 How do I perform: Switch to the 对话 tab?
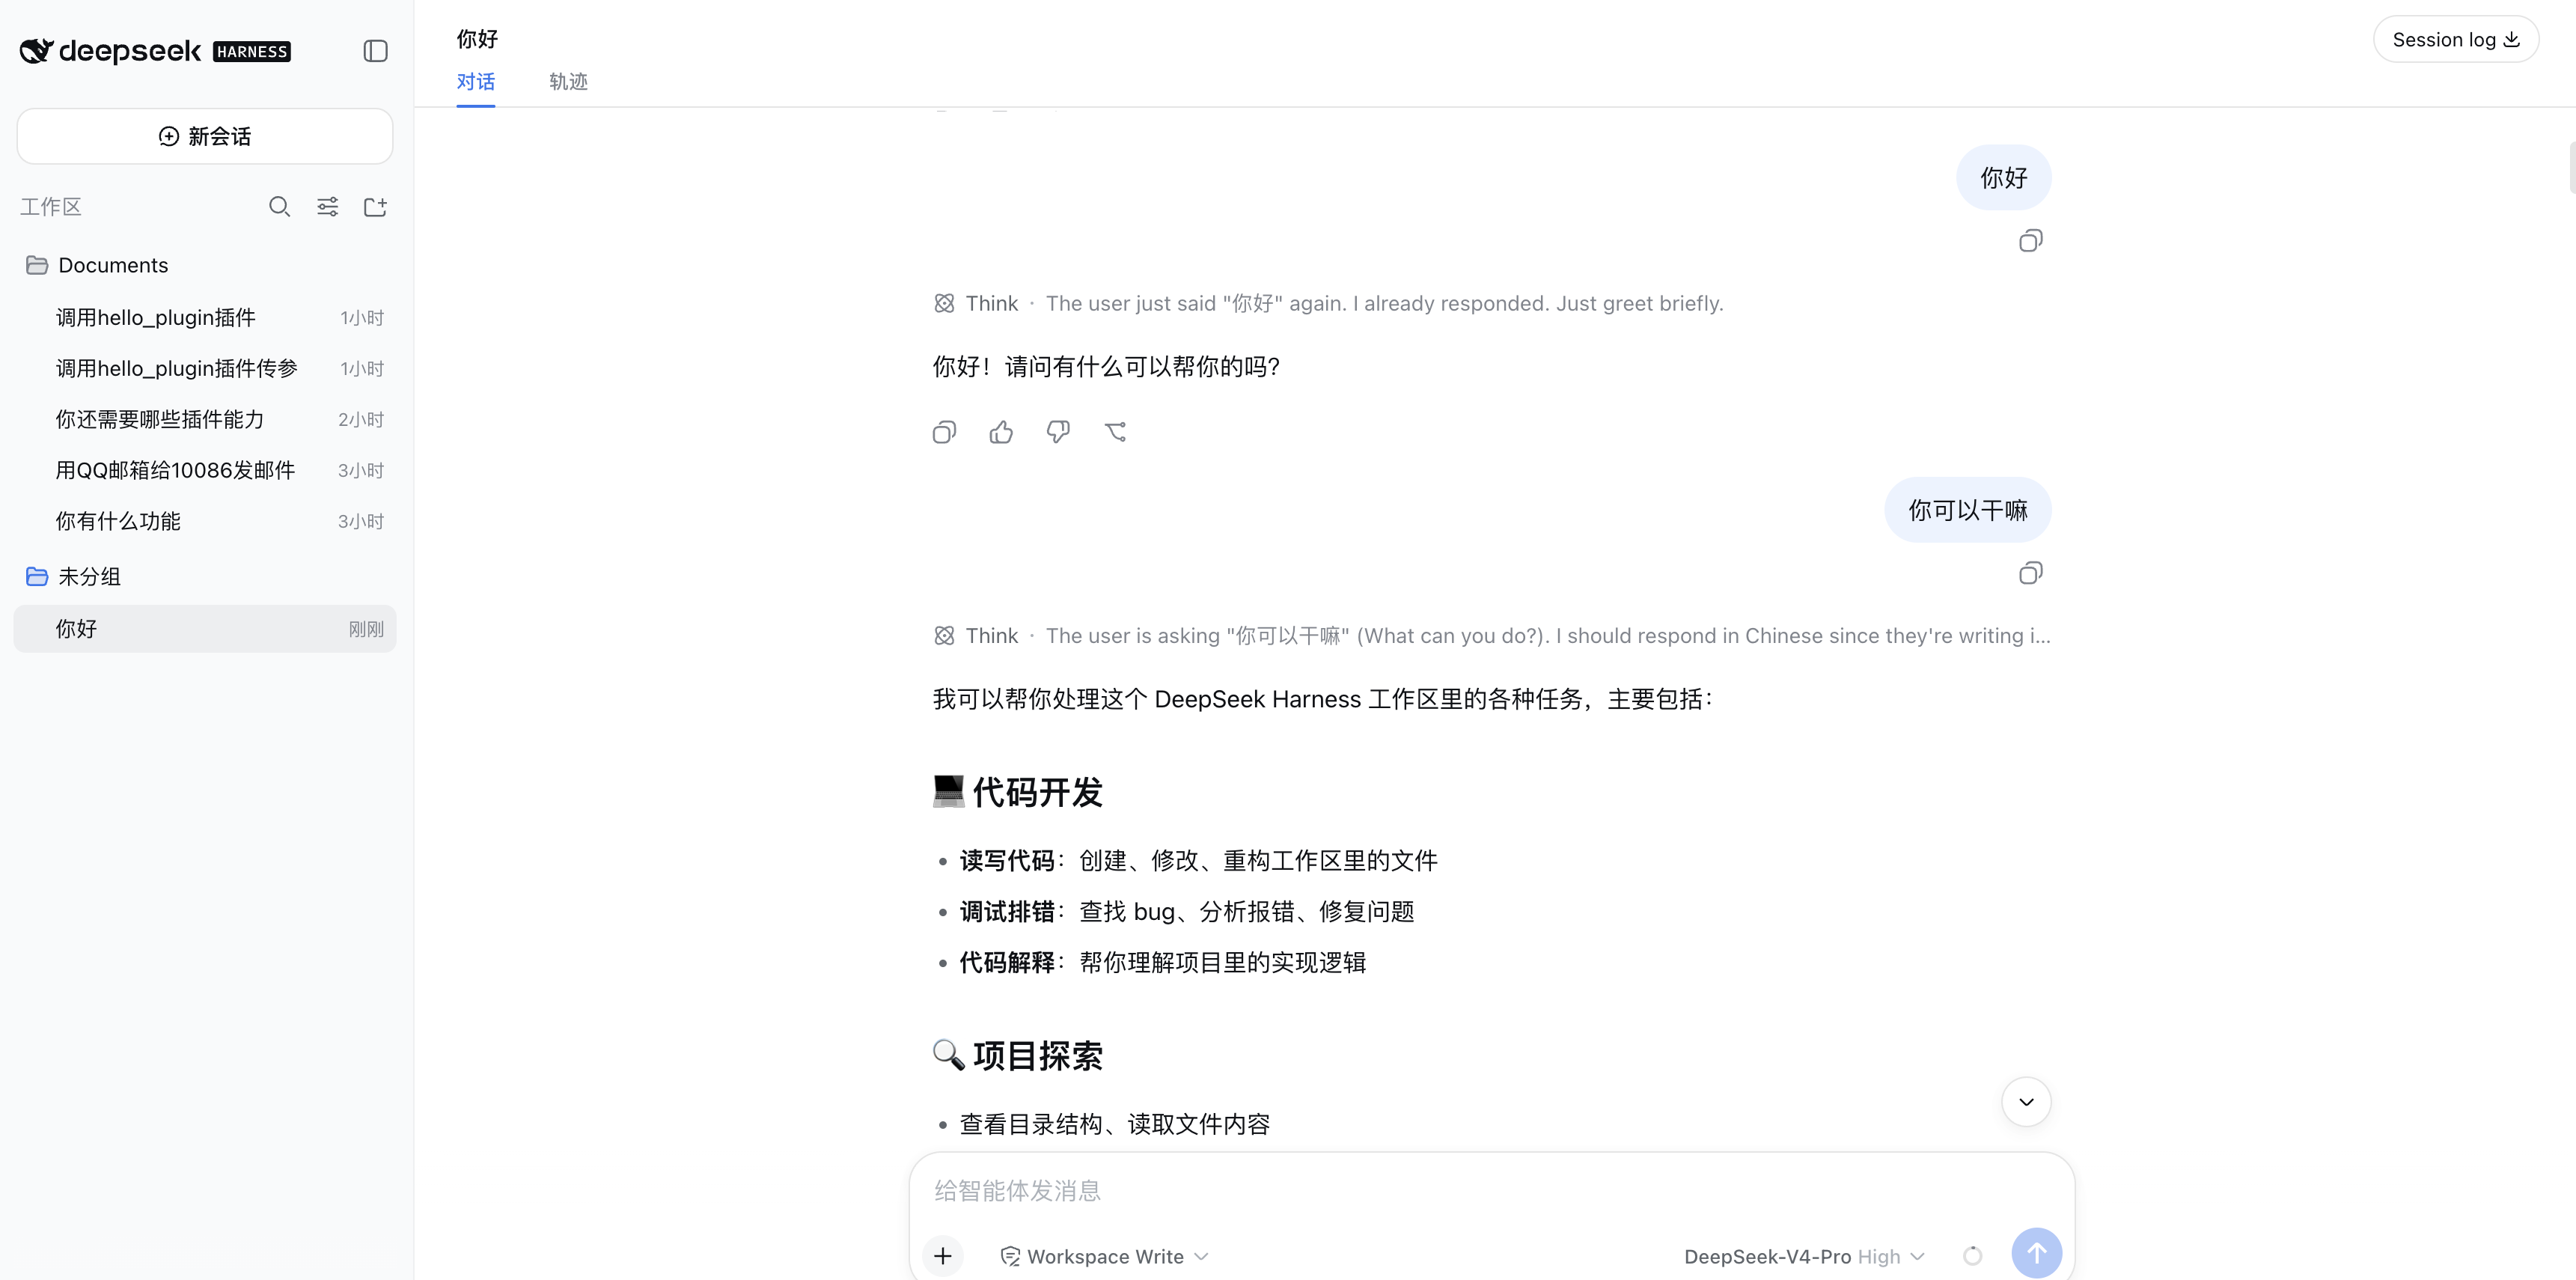(x=476, y=82)
